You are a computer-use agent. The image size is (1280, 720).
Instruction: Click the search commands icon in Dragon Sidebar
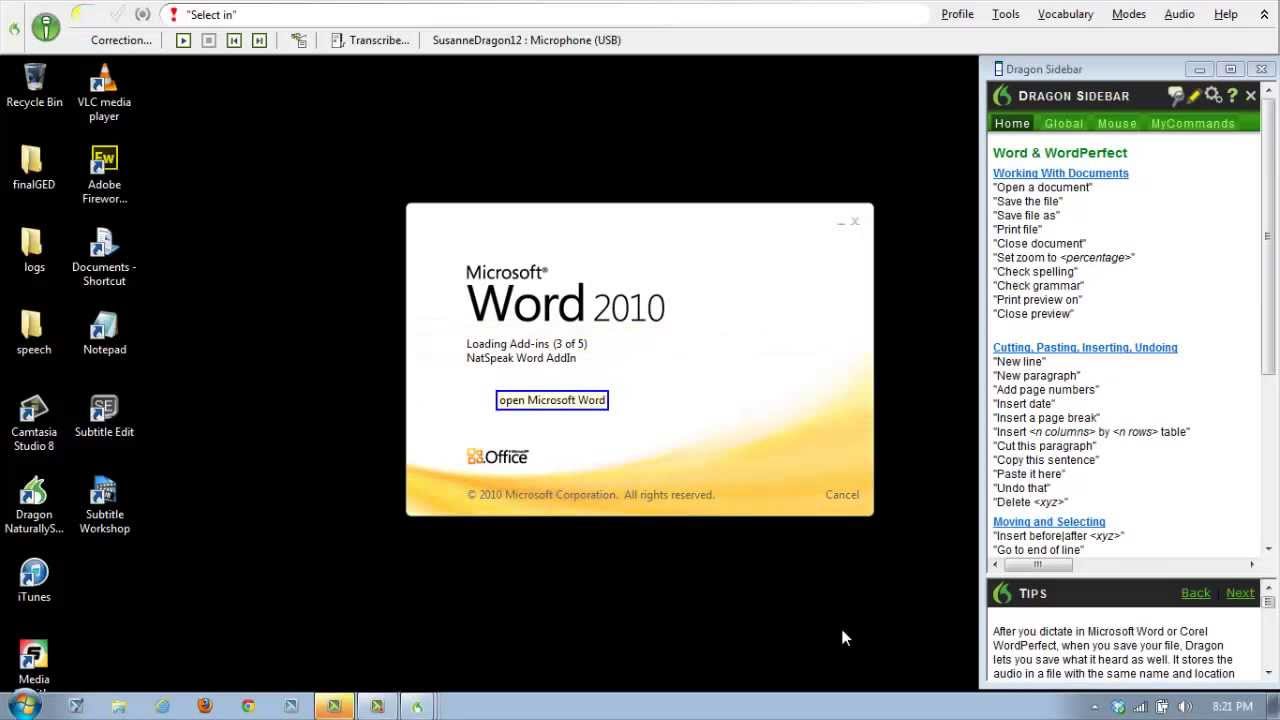(x=1176, y=96)
